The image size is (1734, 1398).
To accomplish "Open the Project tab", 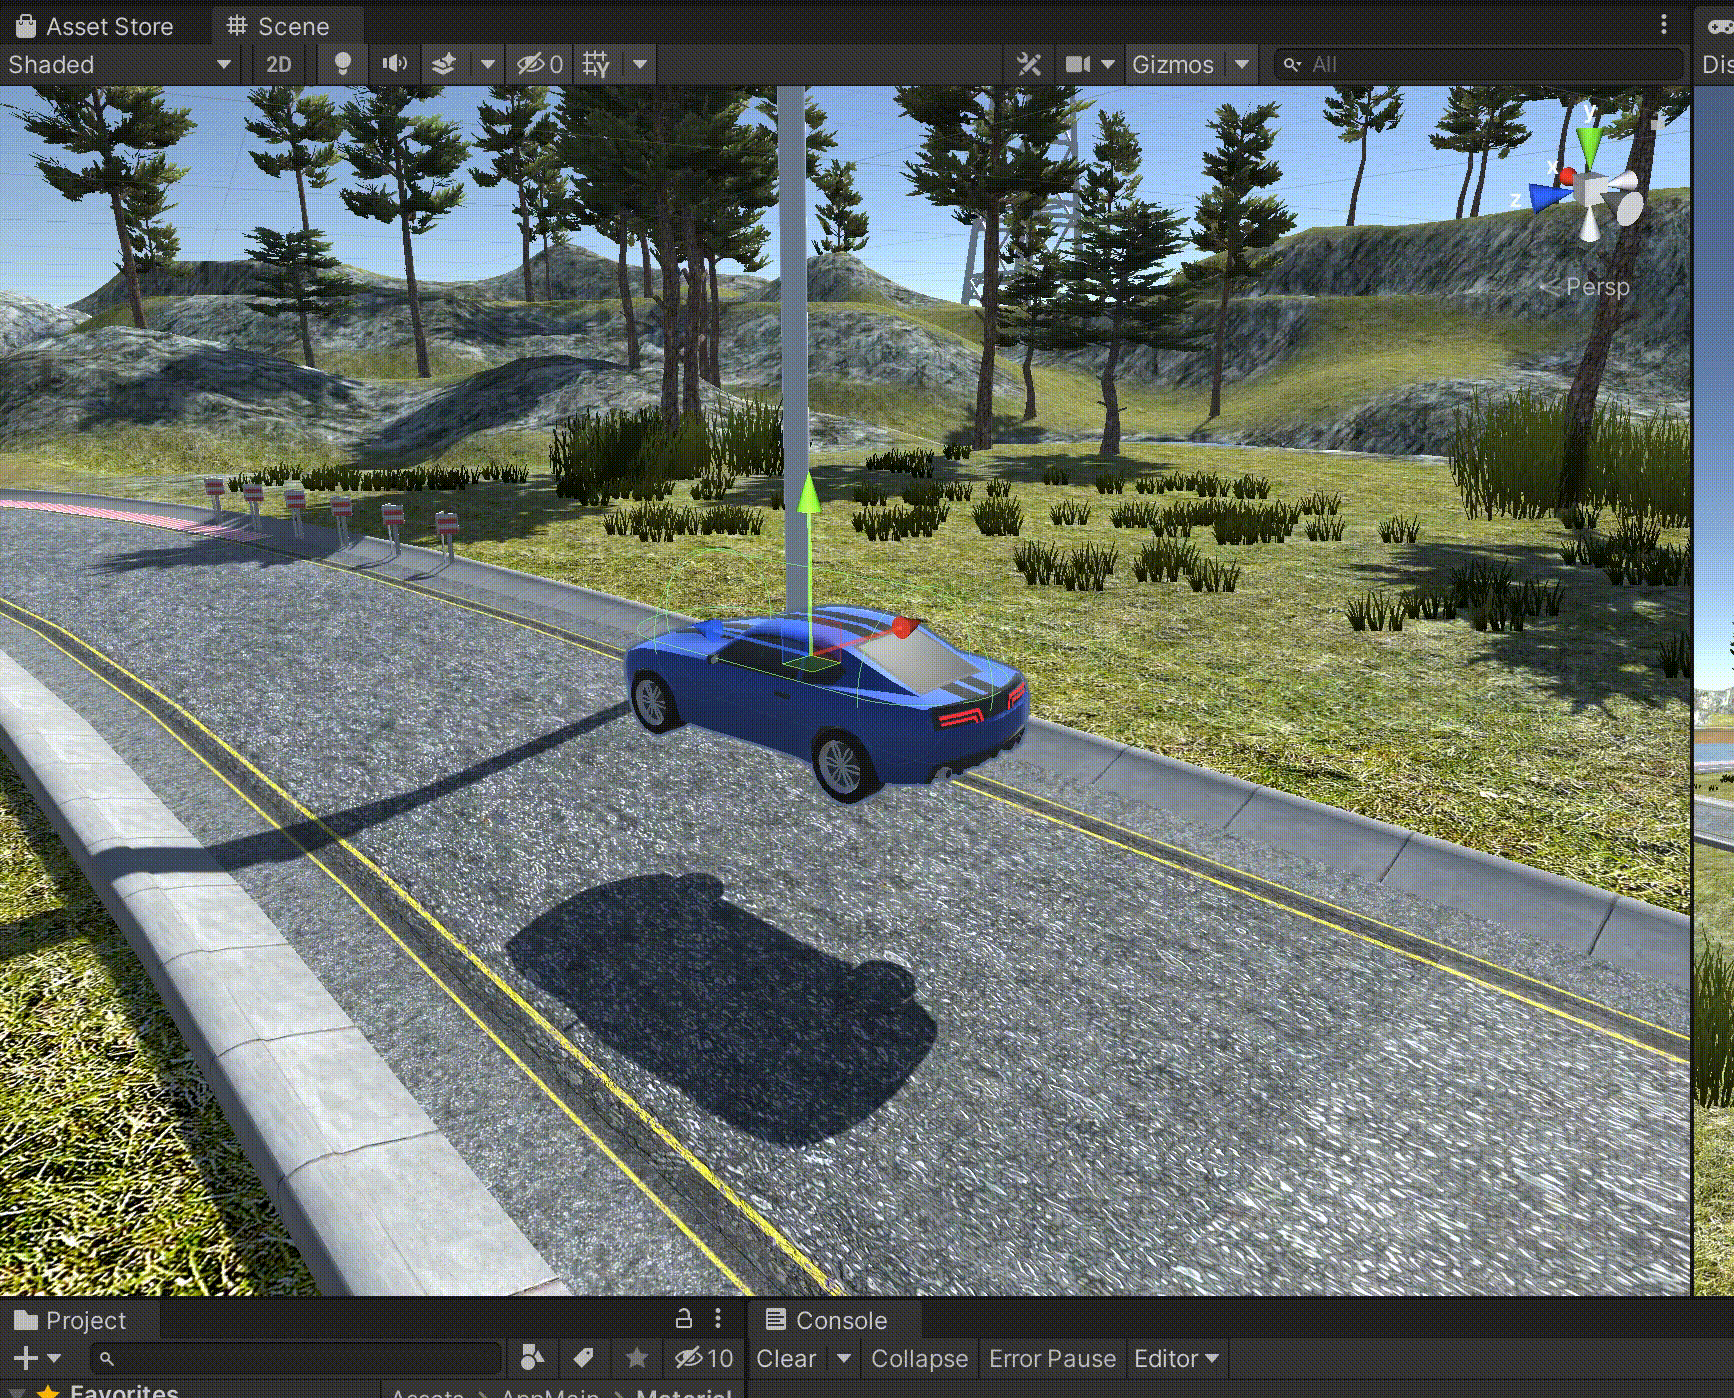I will click(70, 1320).
